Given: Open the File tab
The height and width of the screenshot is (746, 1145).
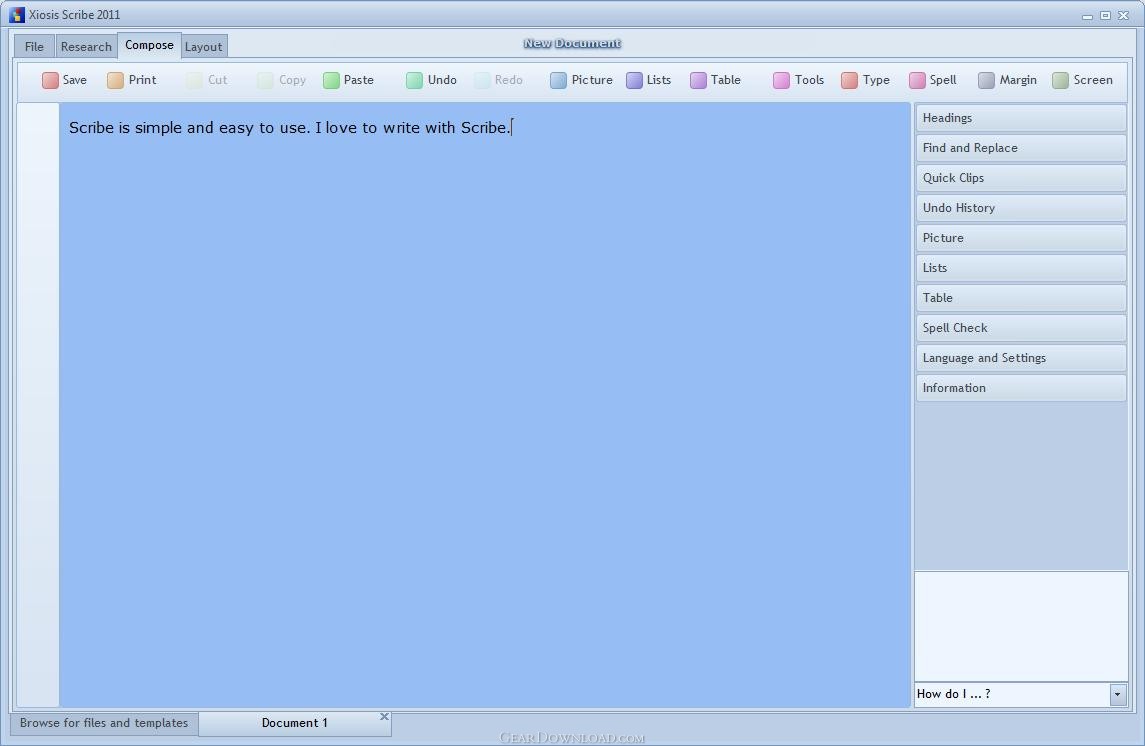Looking at the screenshot, I should point(34,47).
